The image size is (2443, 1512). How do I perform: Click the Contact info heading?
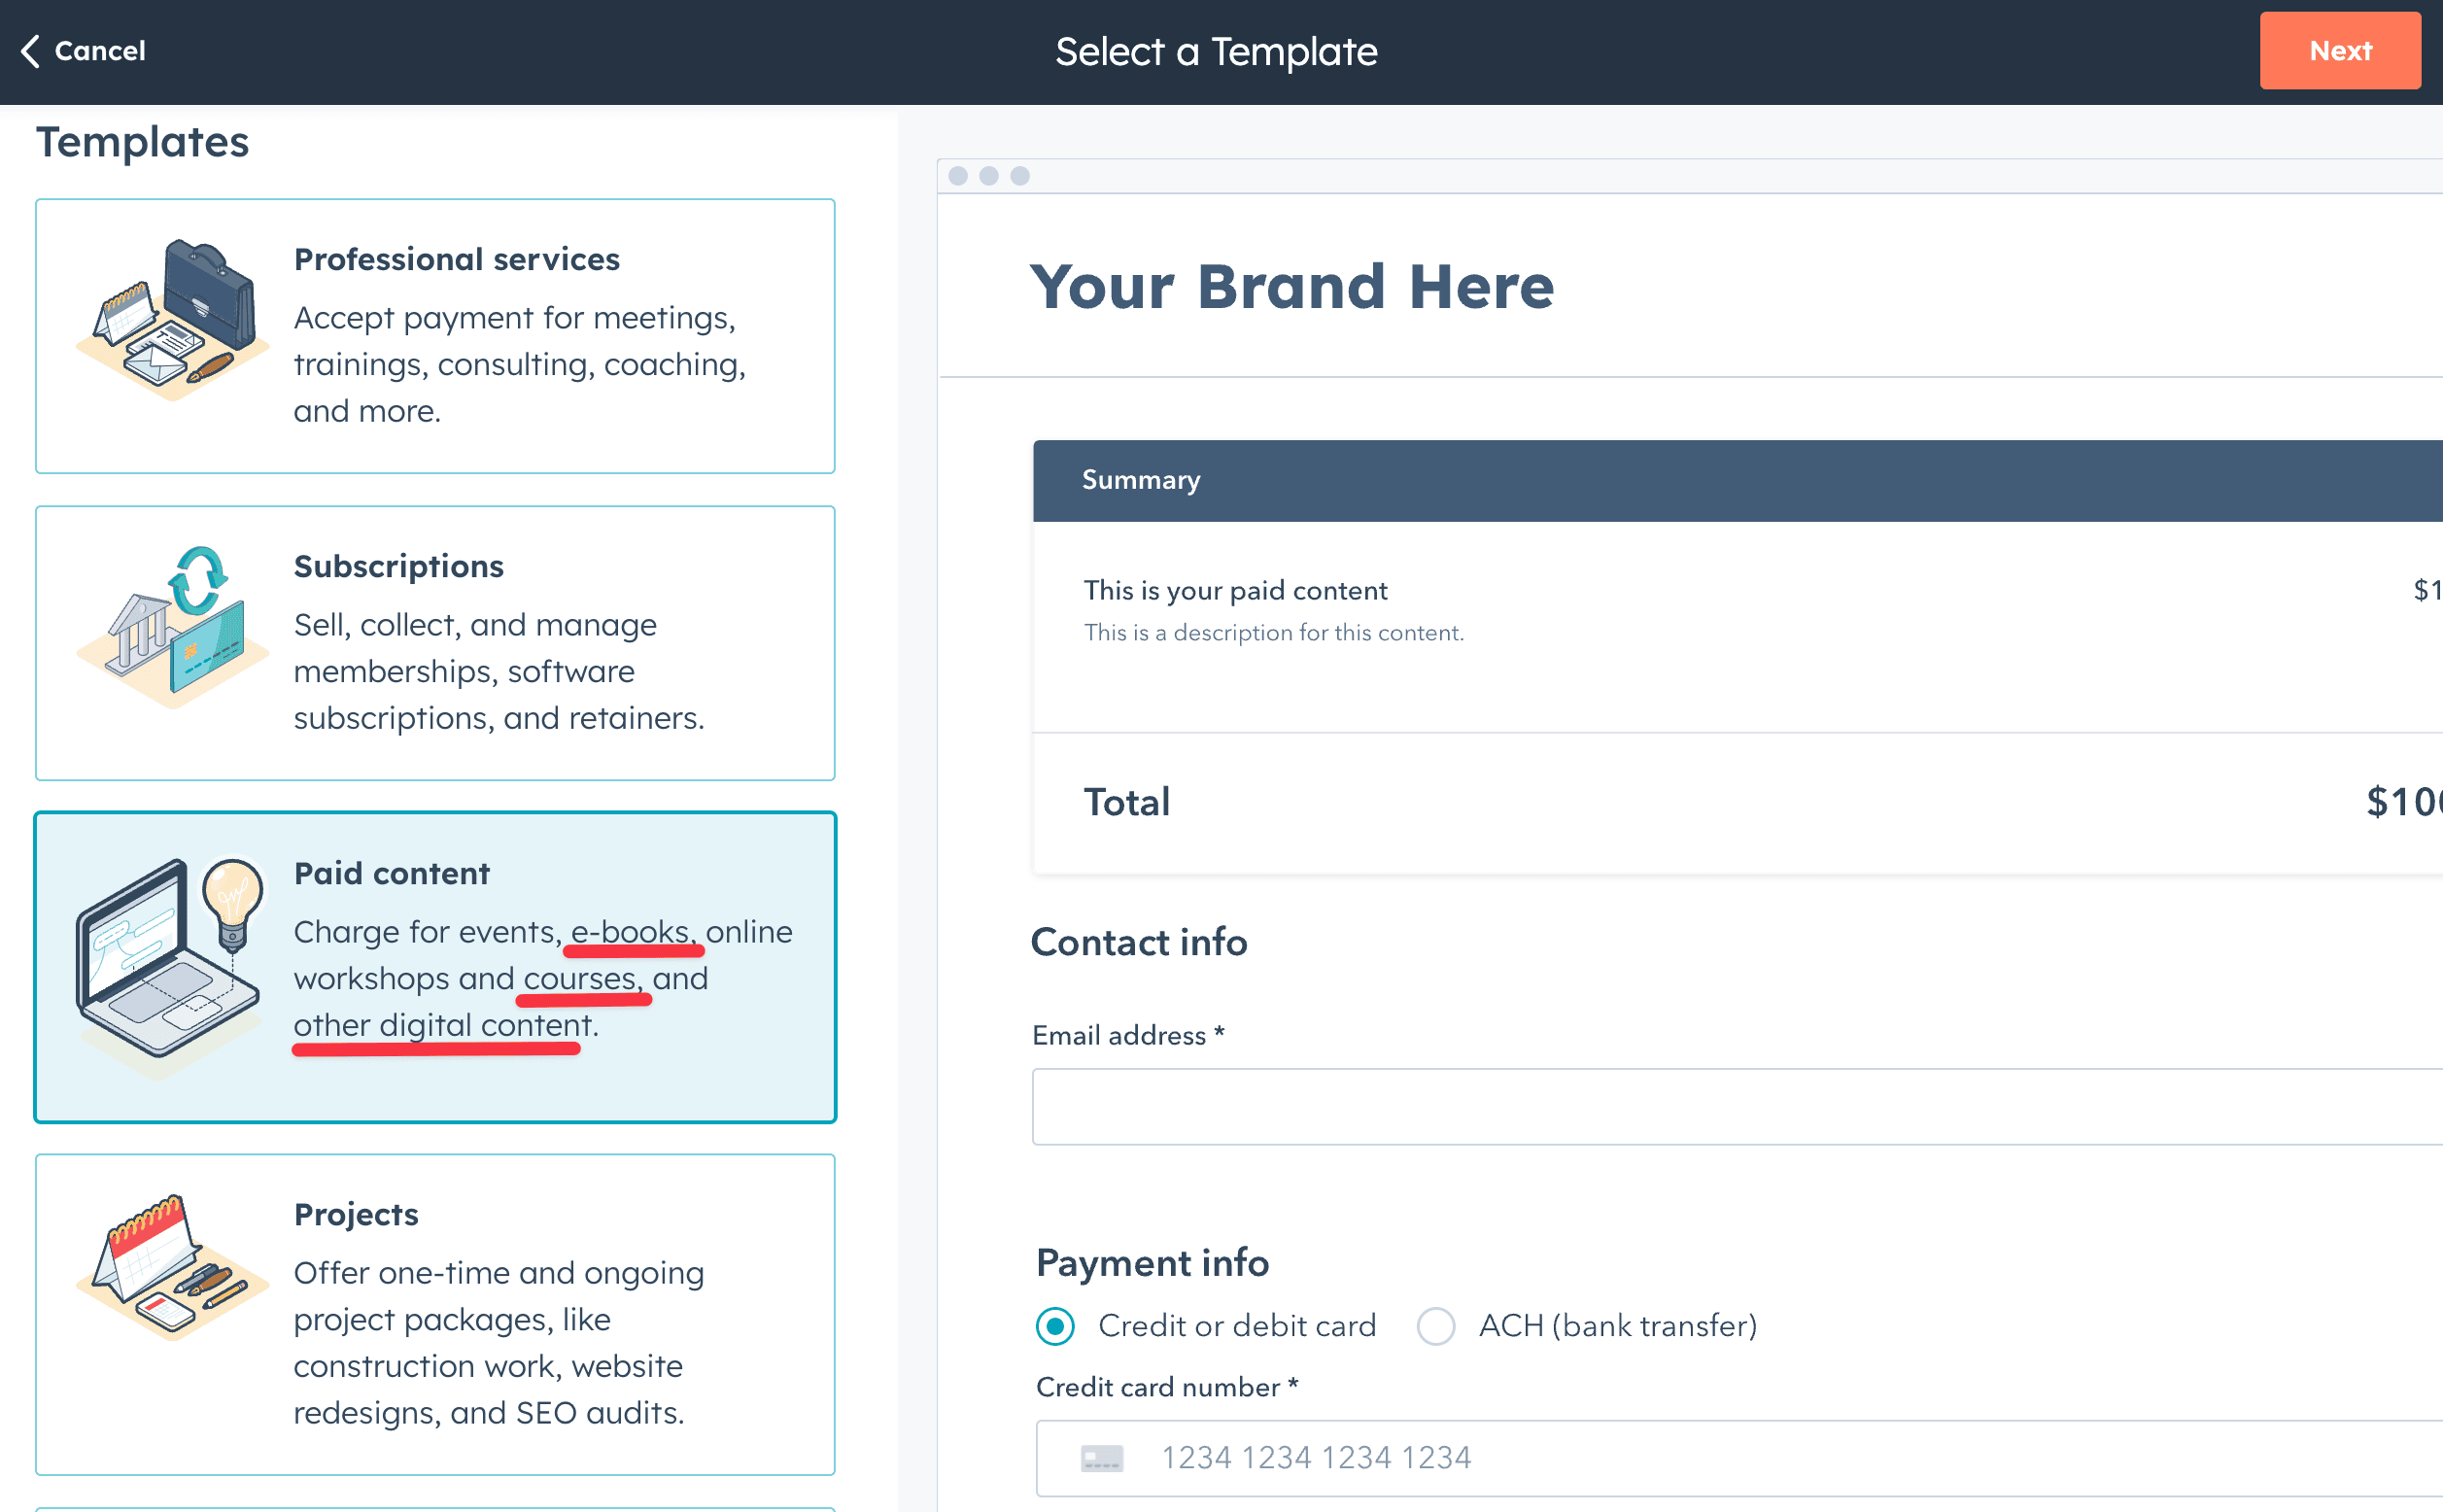[1139, 942]
